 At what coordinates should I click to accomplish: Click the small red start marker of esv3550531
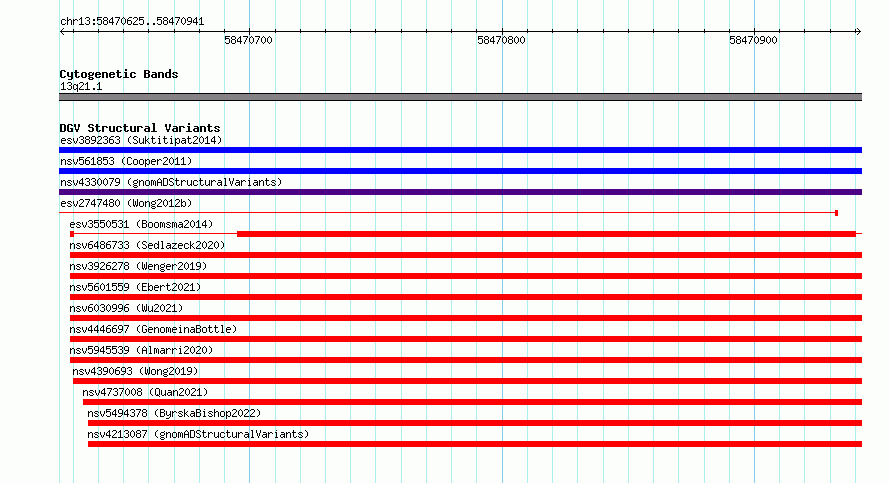72,234
